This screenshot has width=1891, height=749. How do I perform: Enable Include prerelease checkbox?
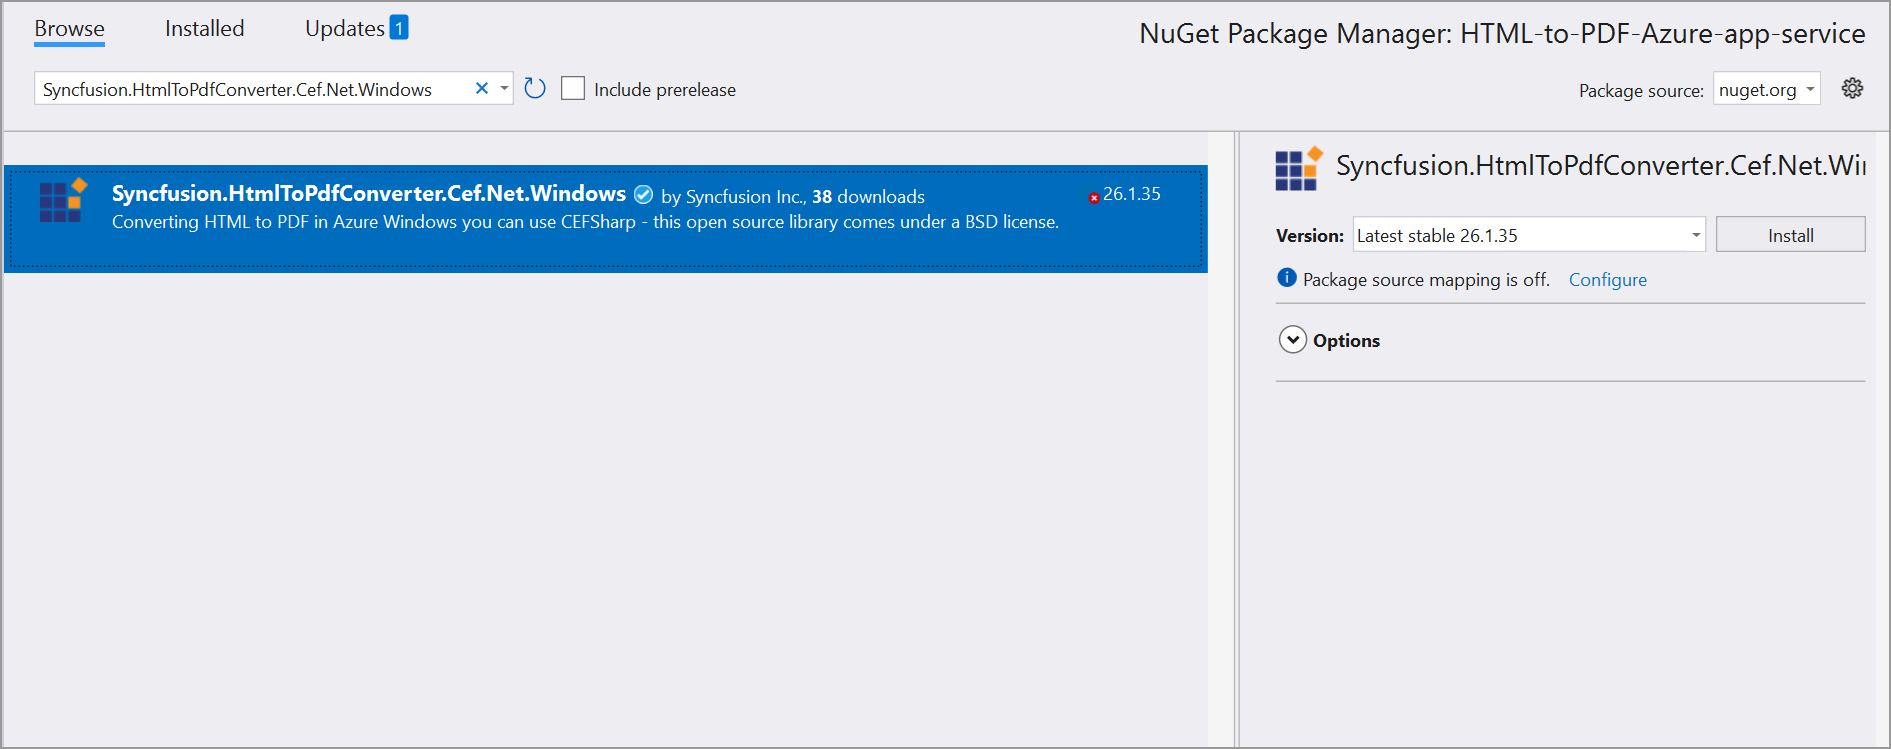[573, 89]
